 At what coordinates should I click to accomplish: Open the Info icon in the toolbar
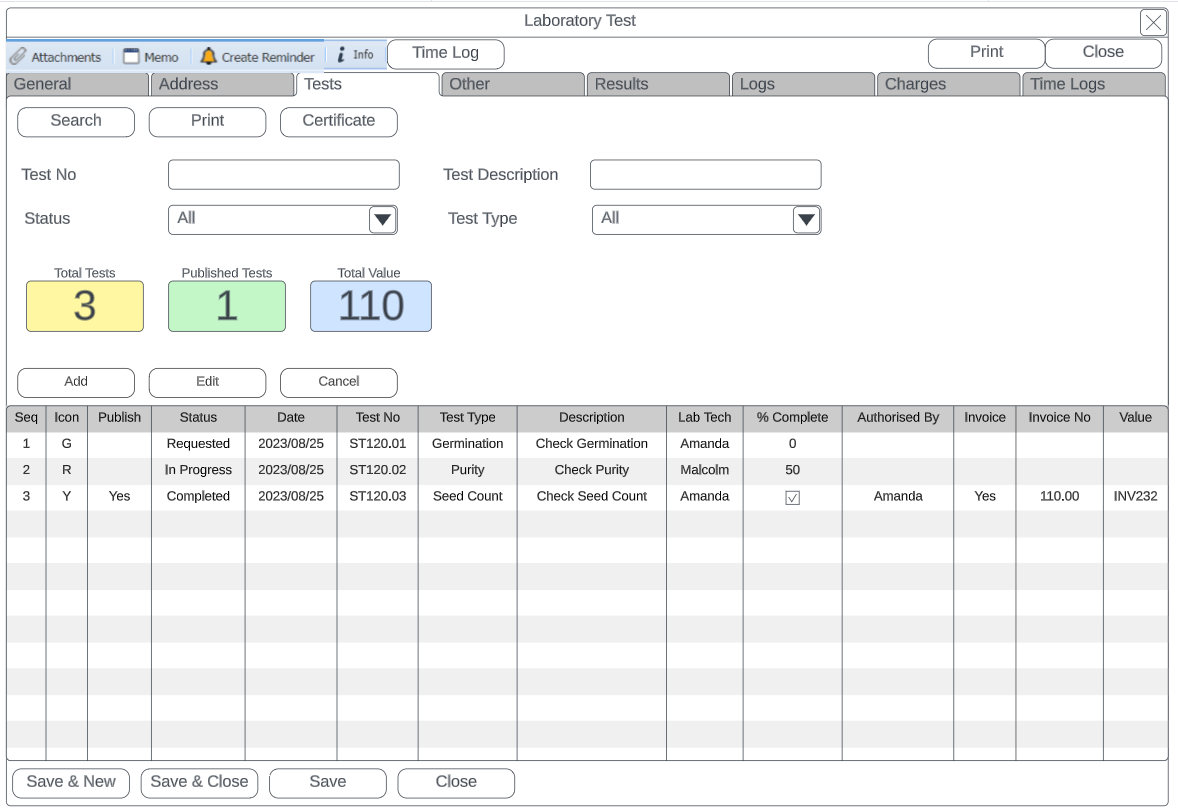(341, 55)
